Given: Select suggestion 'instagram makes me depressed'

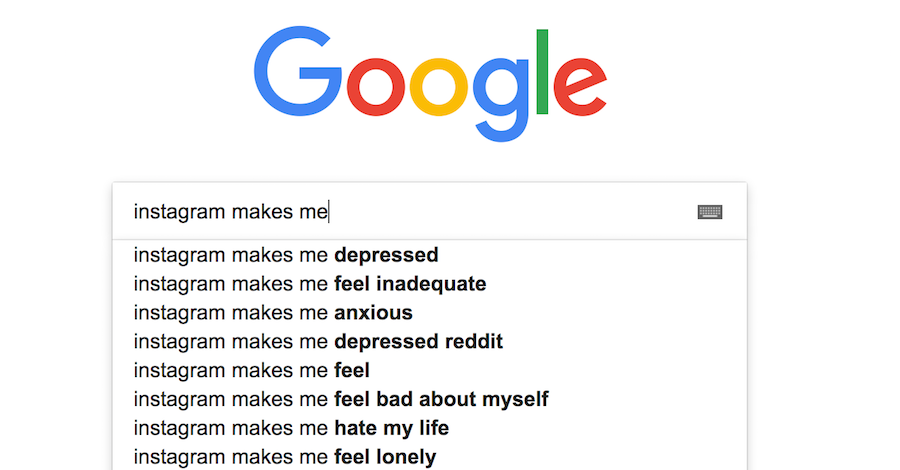Looking at the screenshot, I should click(430, 255).
